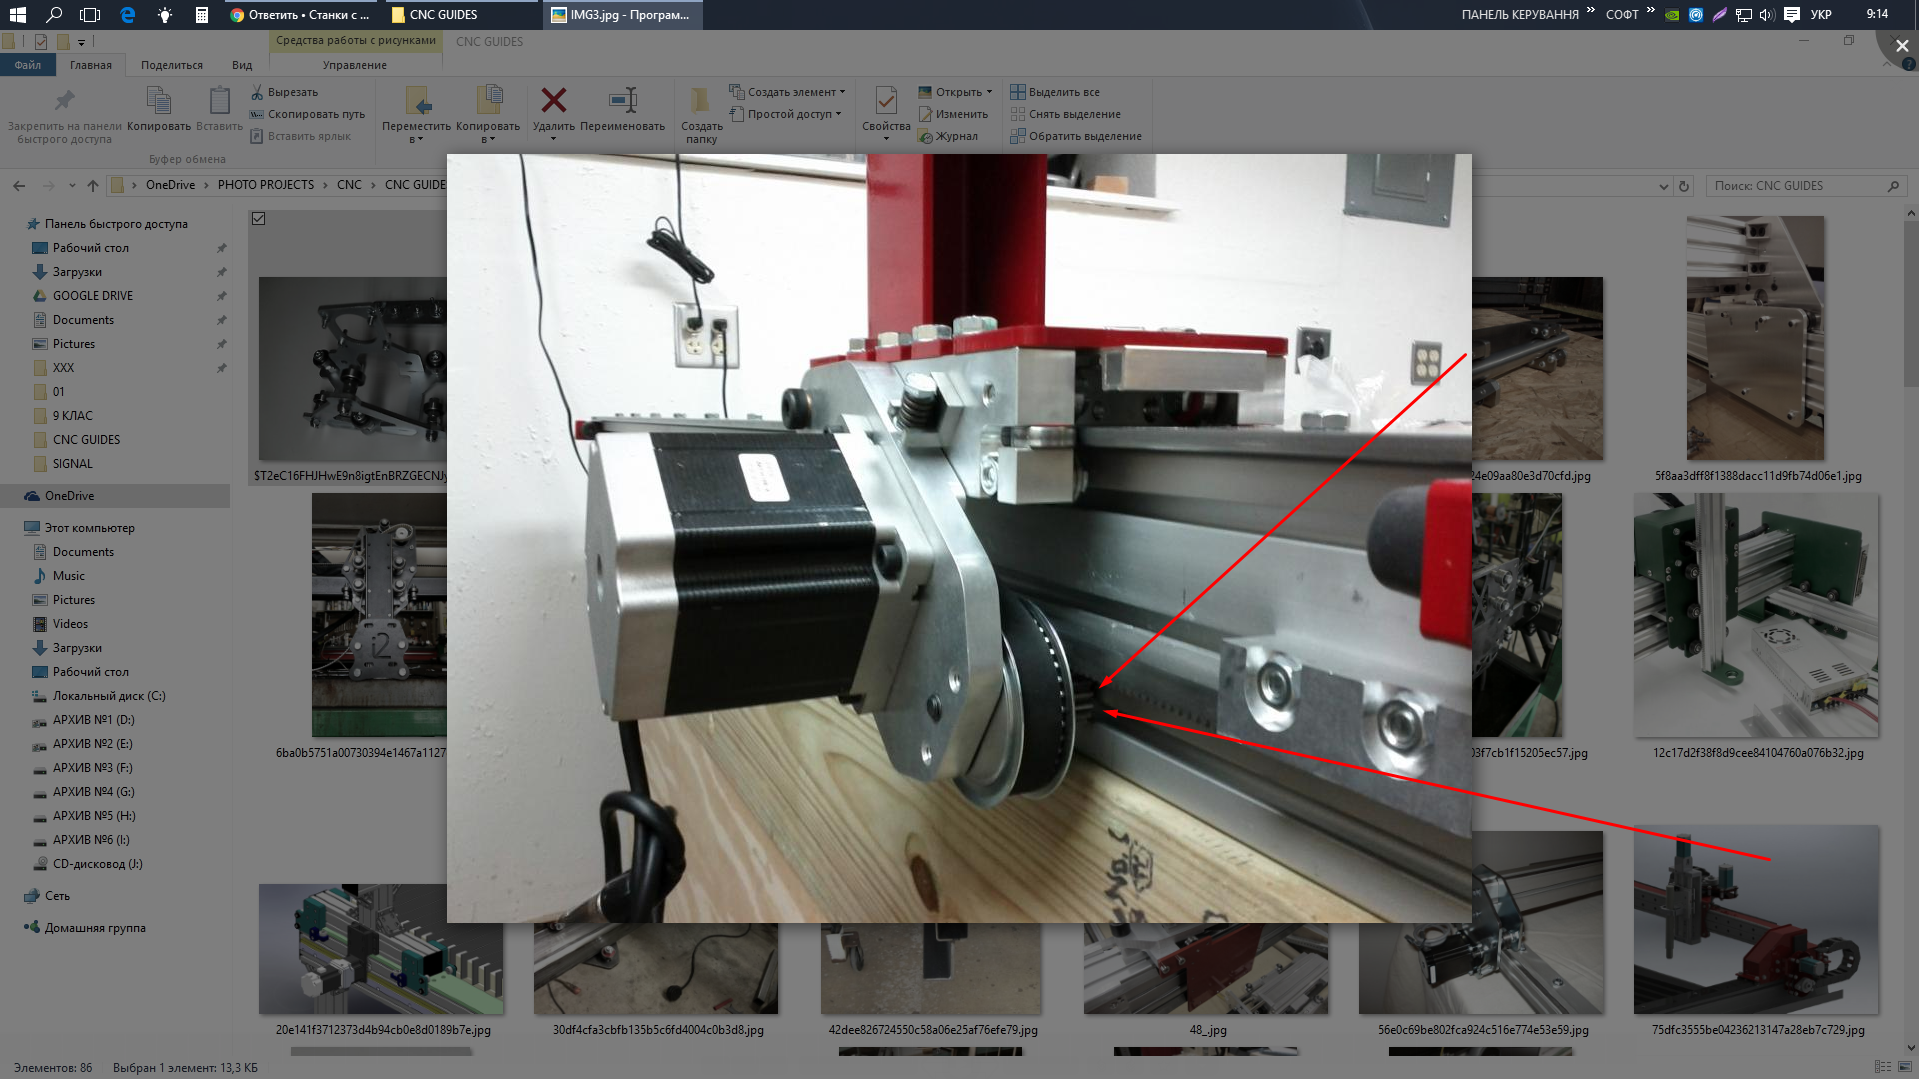
Task: Open taskbar search magnifier
Action: tap(54, 15)
